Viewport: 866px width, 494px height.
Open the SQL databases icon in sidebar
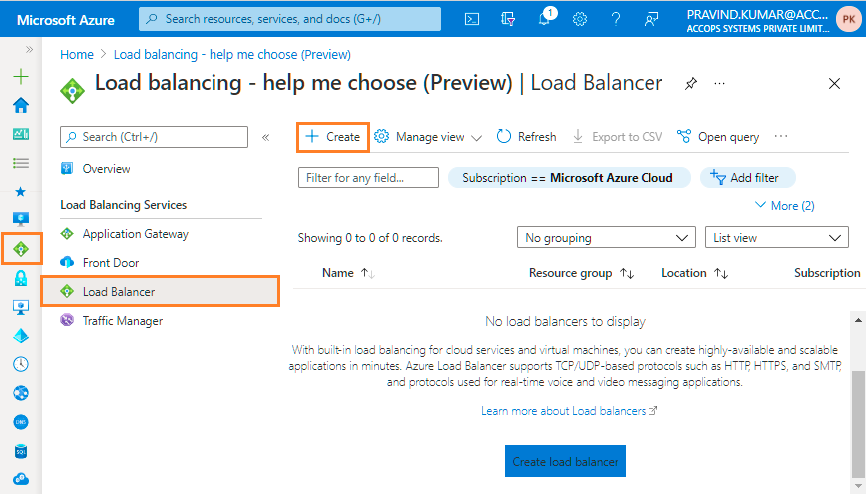coord(21,451)
